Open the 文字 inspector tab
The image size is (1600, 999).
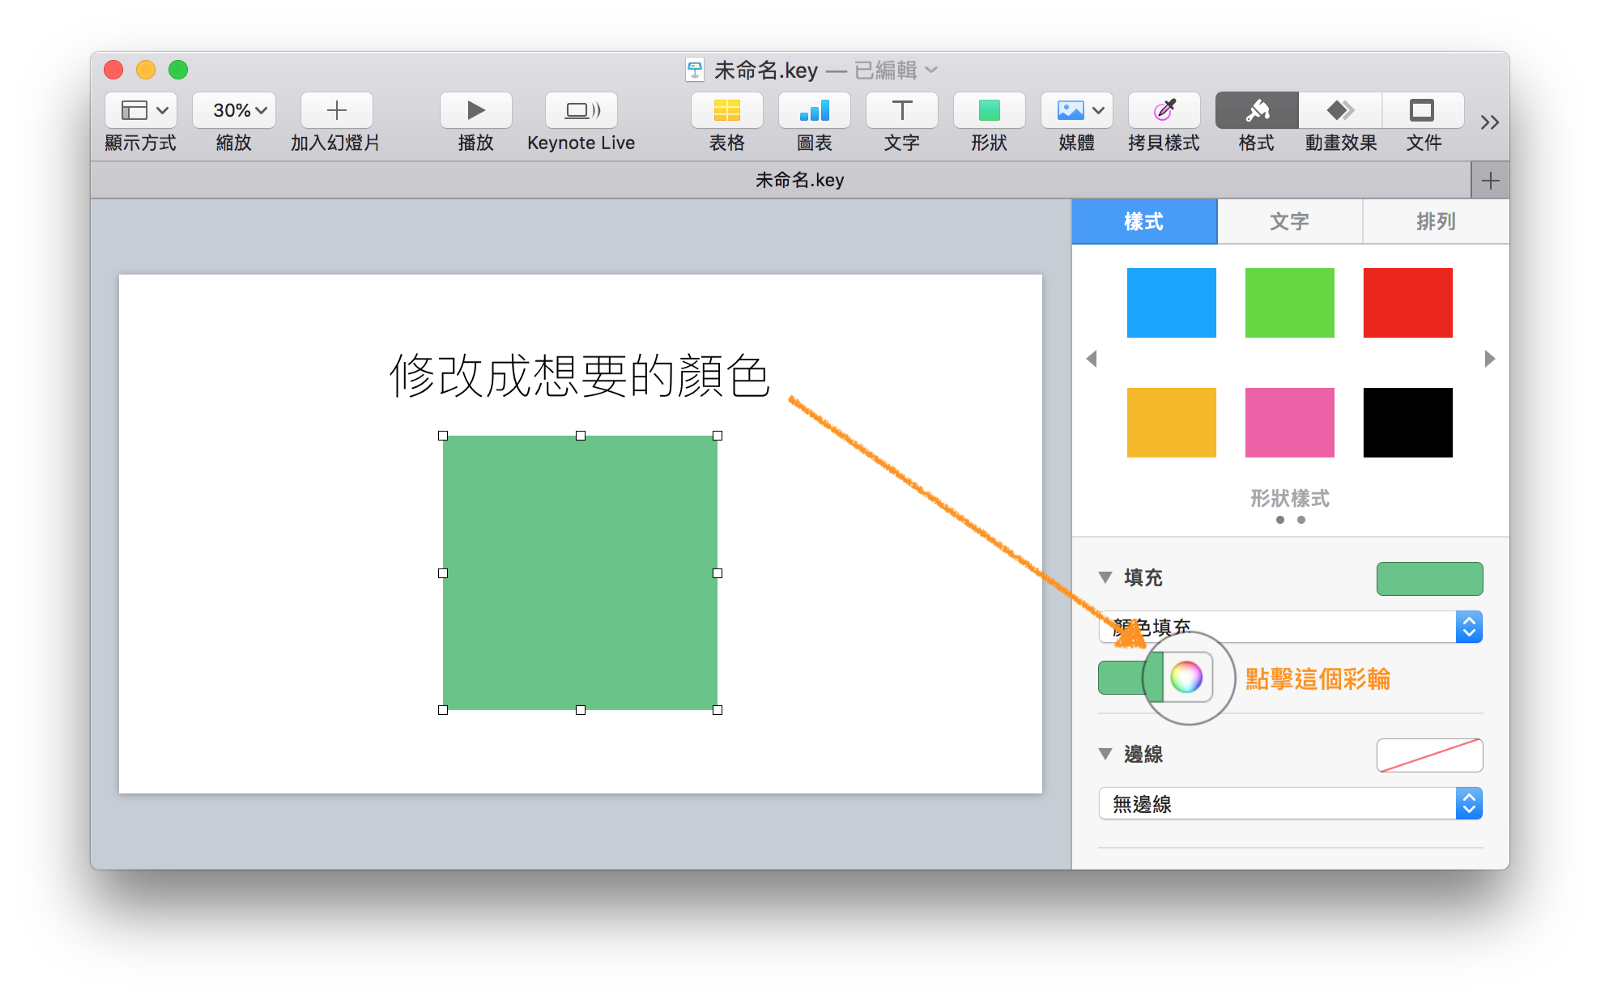pyautogui.click(x=1289, y=221)
